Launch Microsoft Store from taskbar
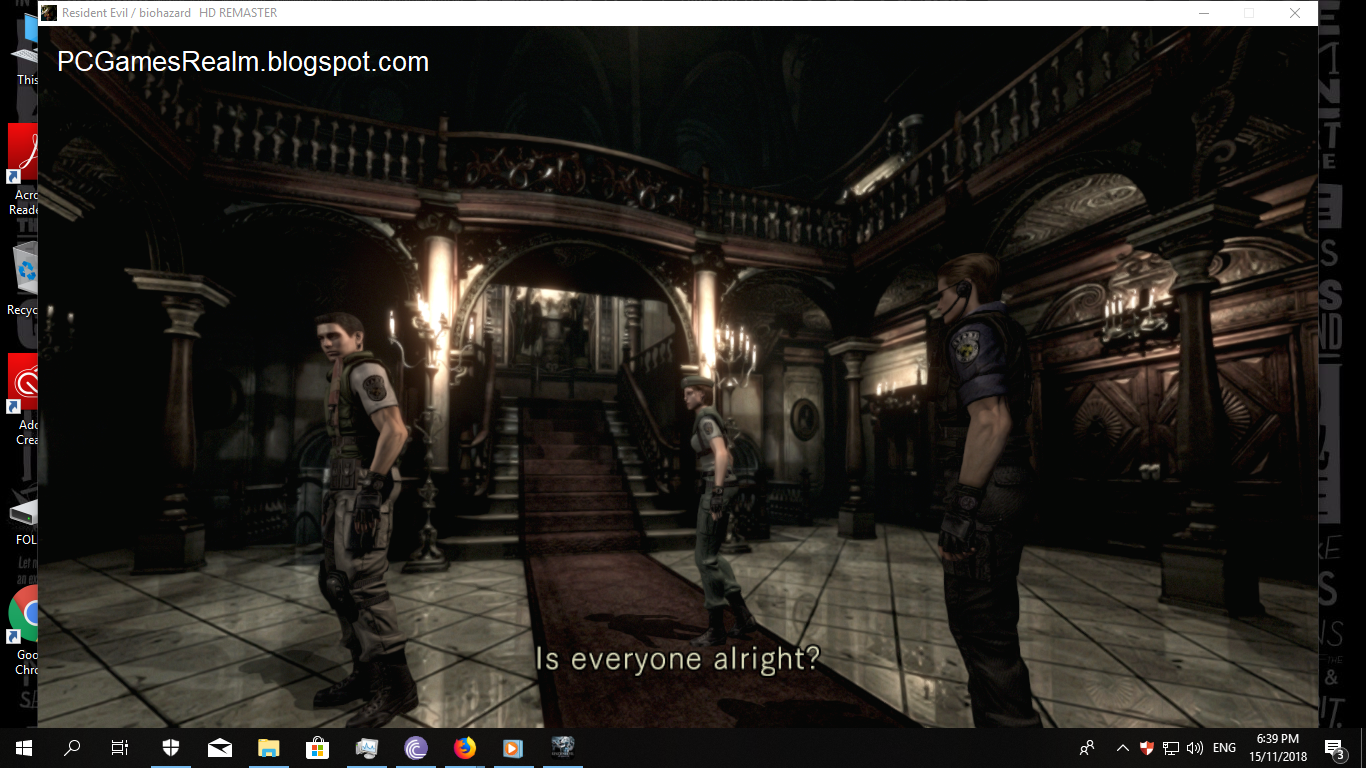1366x768 pixels. pos(317,747)
